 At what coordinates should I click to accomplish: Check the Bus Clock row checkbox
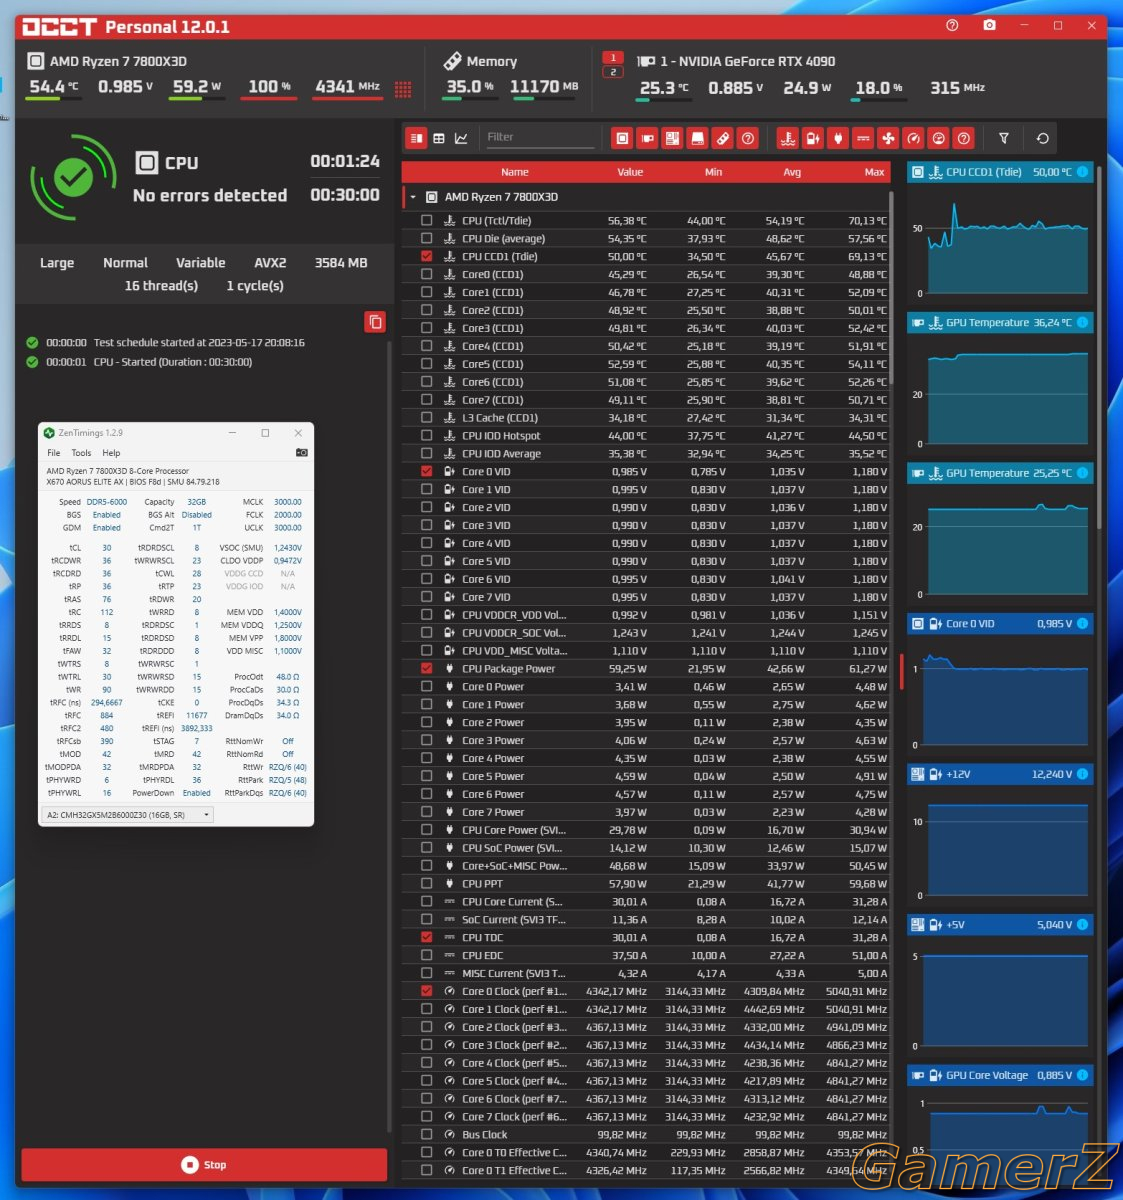pos(427,1134)
